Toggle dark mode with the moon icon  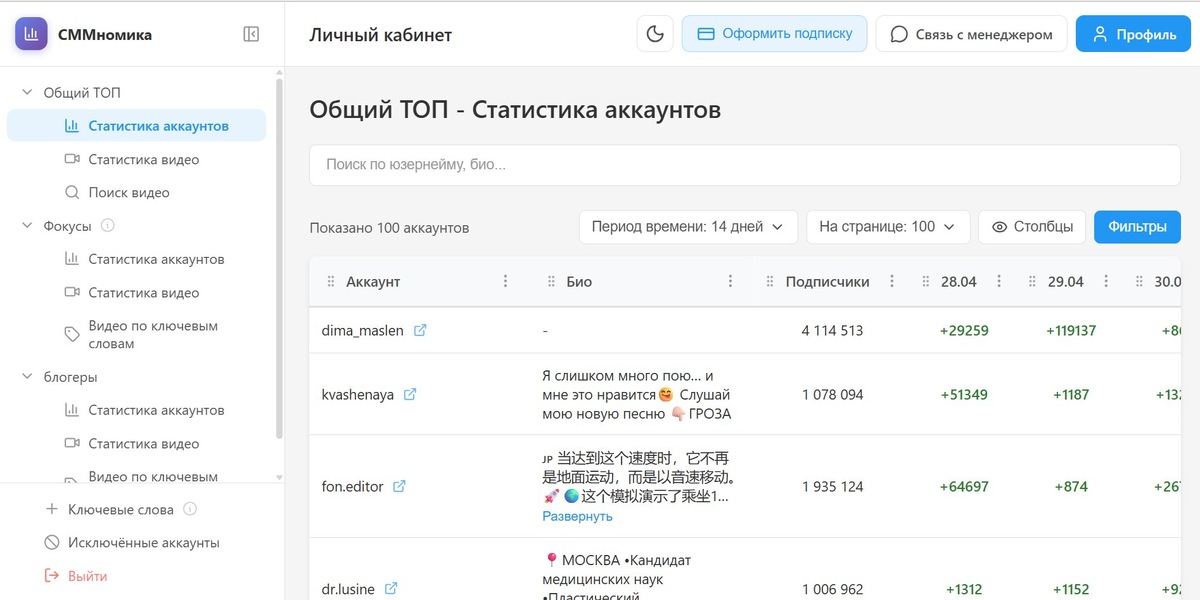click(x=655, y=34)
